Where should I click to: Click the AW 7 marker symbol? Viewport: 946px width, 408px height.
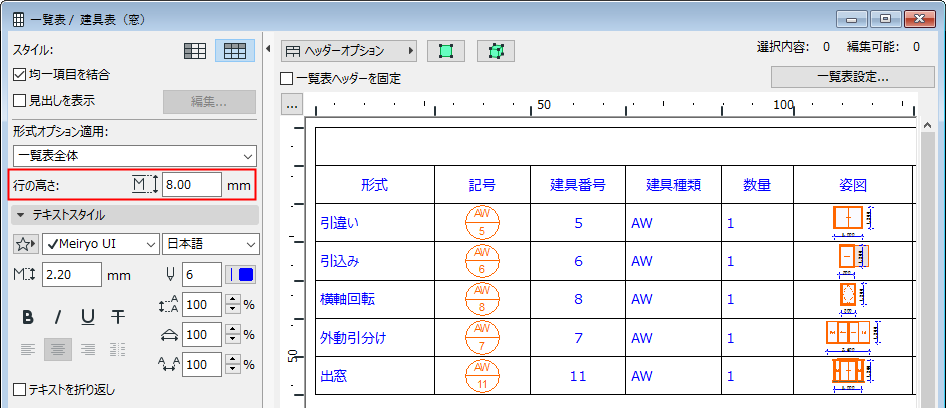(x=483, y=337)
